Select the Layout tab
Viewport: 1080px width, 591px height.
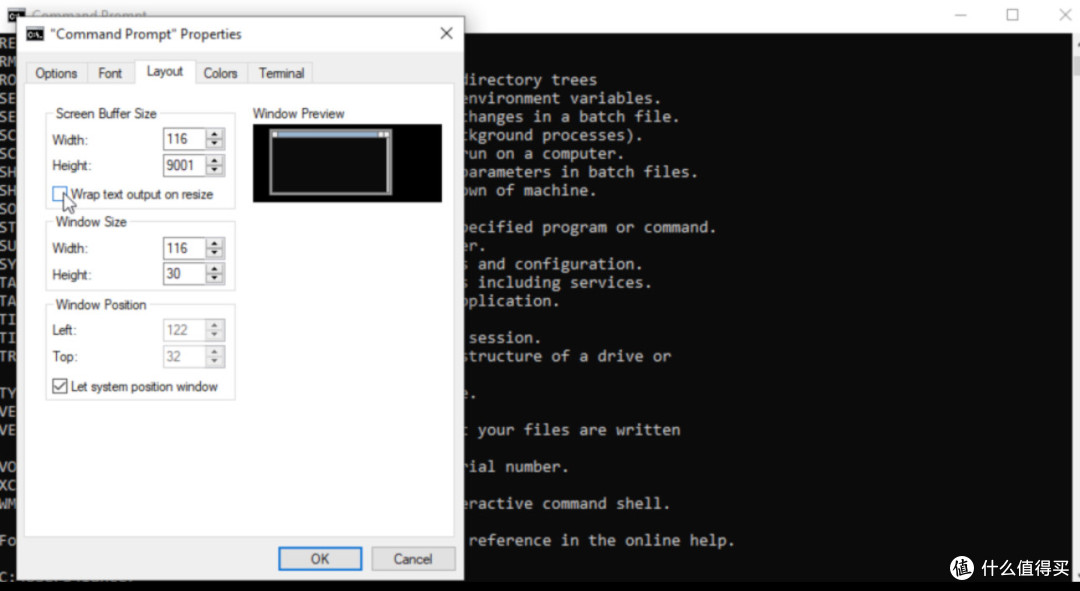click(x=165, y=72)
